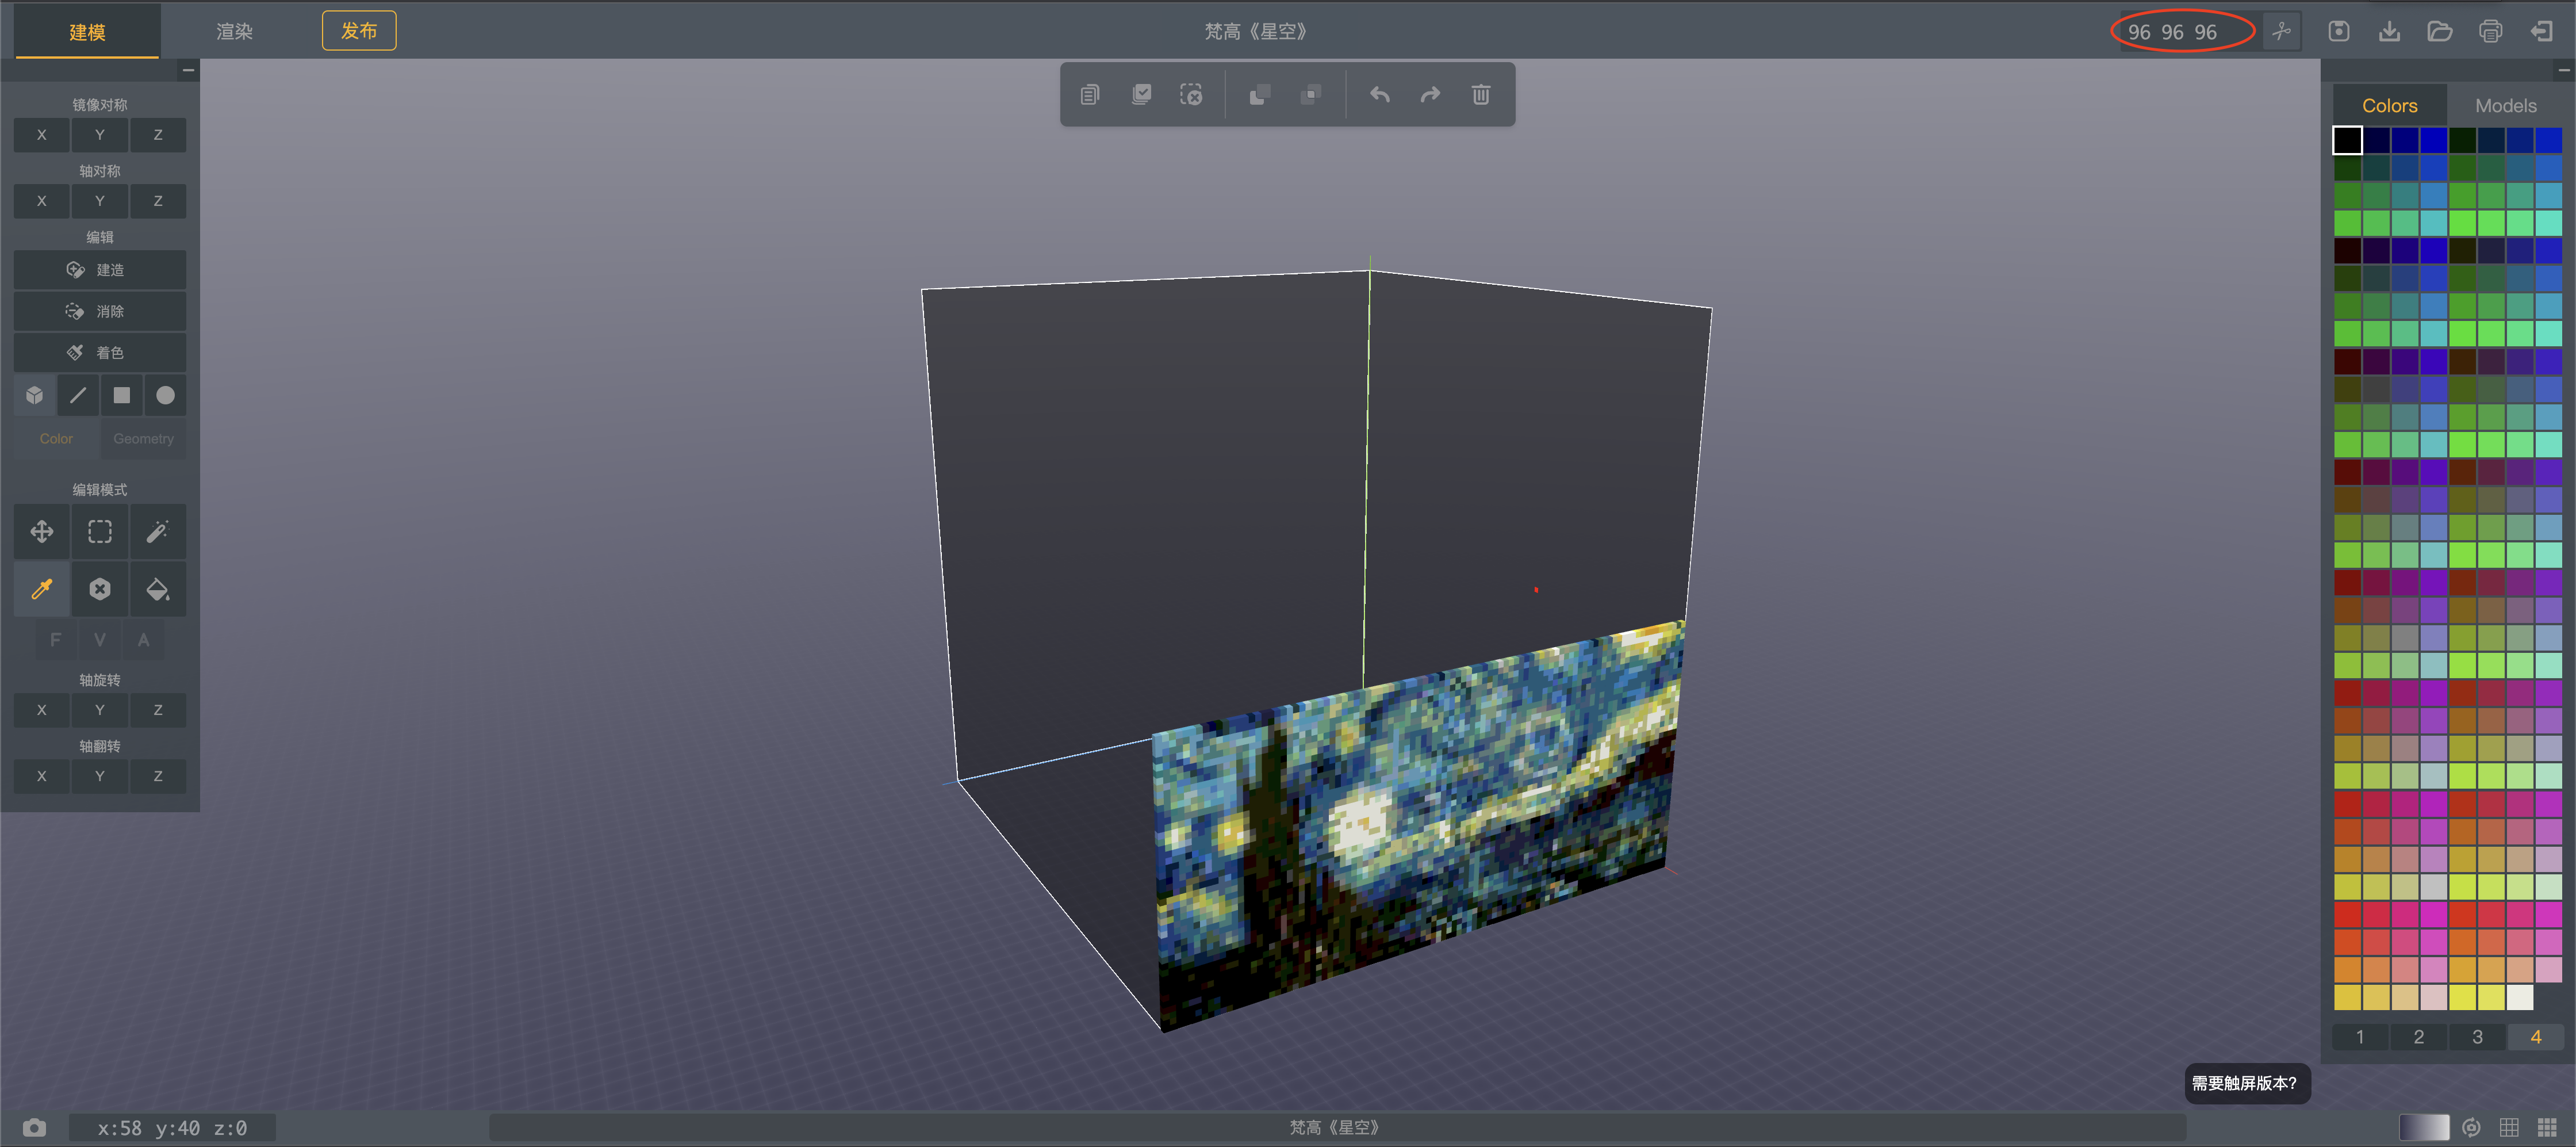This screenshot has height=1147, width=2576.
Task: Open the Models tab
Action: [x=2505, y=105]
